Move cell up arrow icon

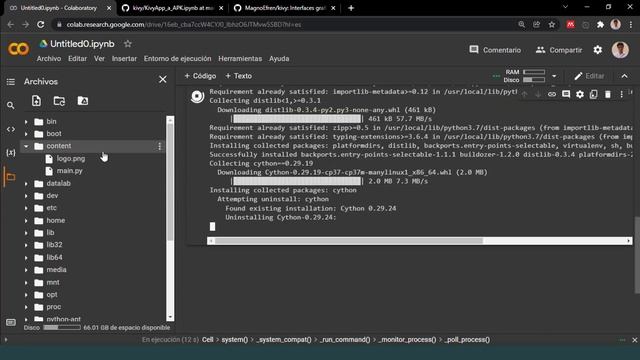point(524,94)
